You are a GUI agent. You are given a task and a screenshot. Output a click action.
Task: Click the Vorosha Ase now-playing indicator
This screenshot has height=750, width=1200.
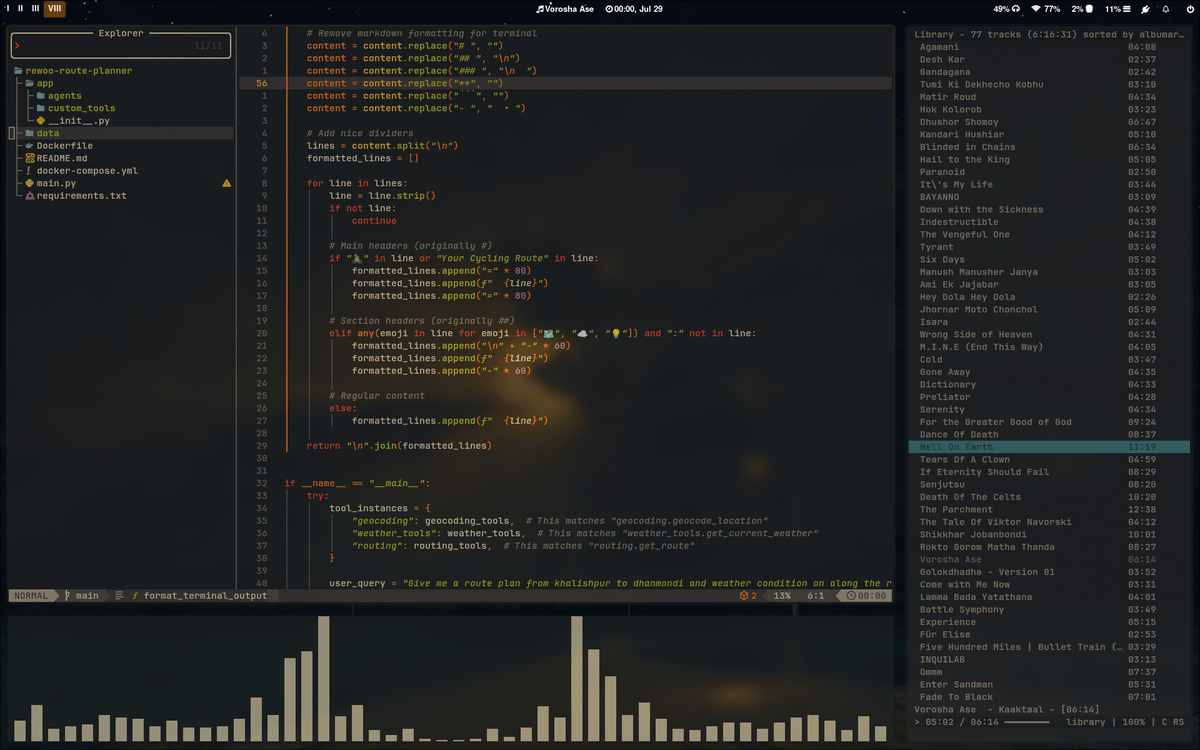pos(564,8)
